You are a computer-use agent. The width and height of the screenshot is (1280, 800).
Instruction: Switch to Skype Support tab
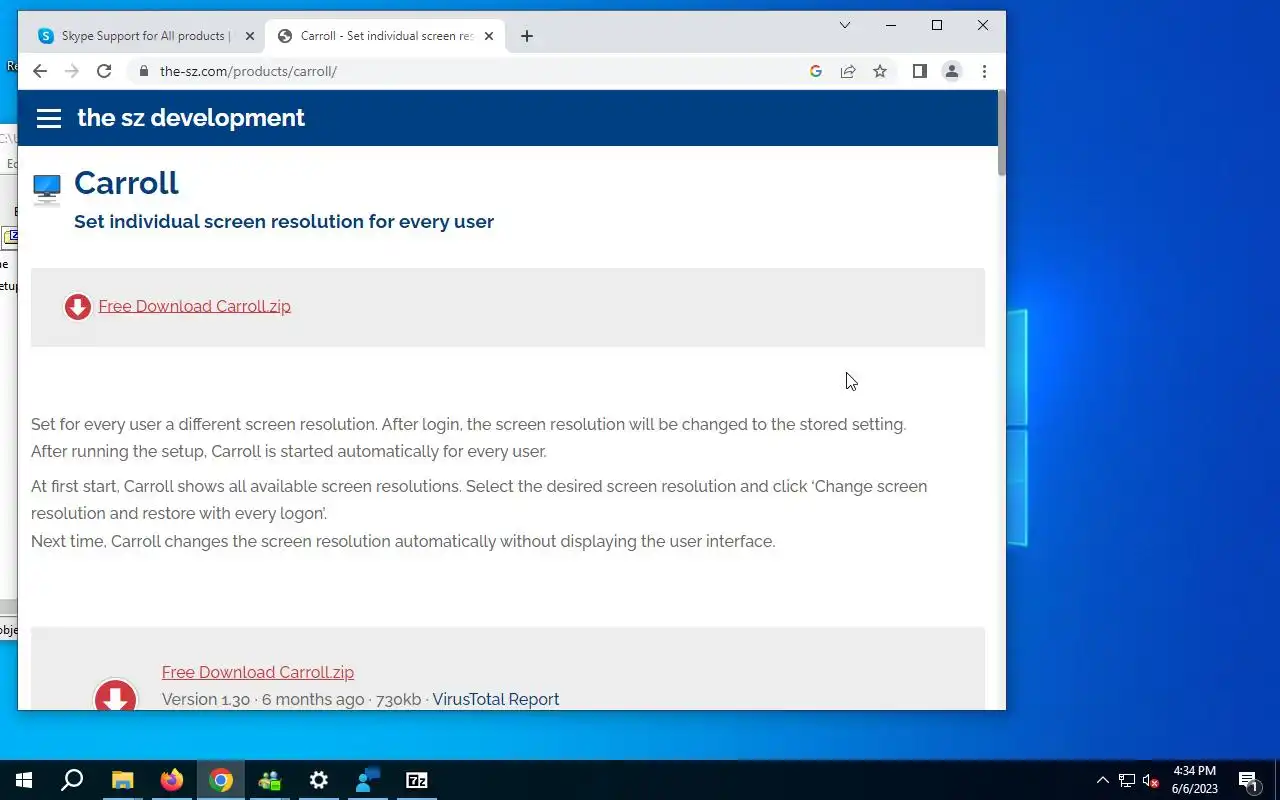[x=144, y=36]
